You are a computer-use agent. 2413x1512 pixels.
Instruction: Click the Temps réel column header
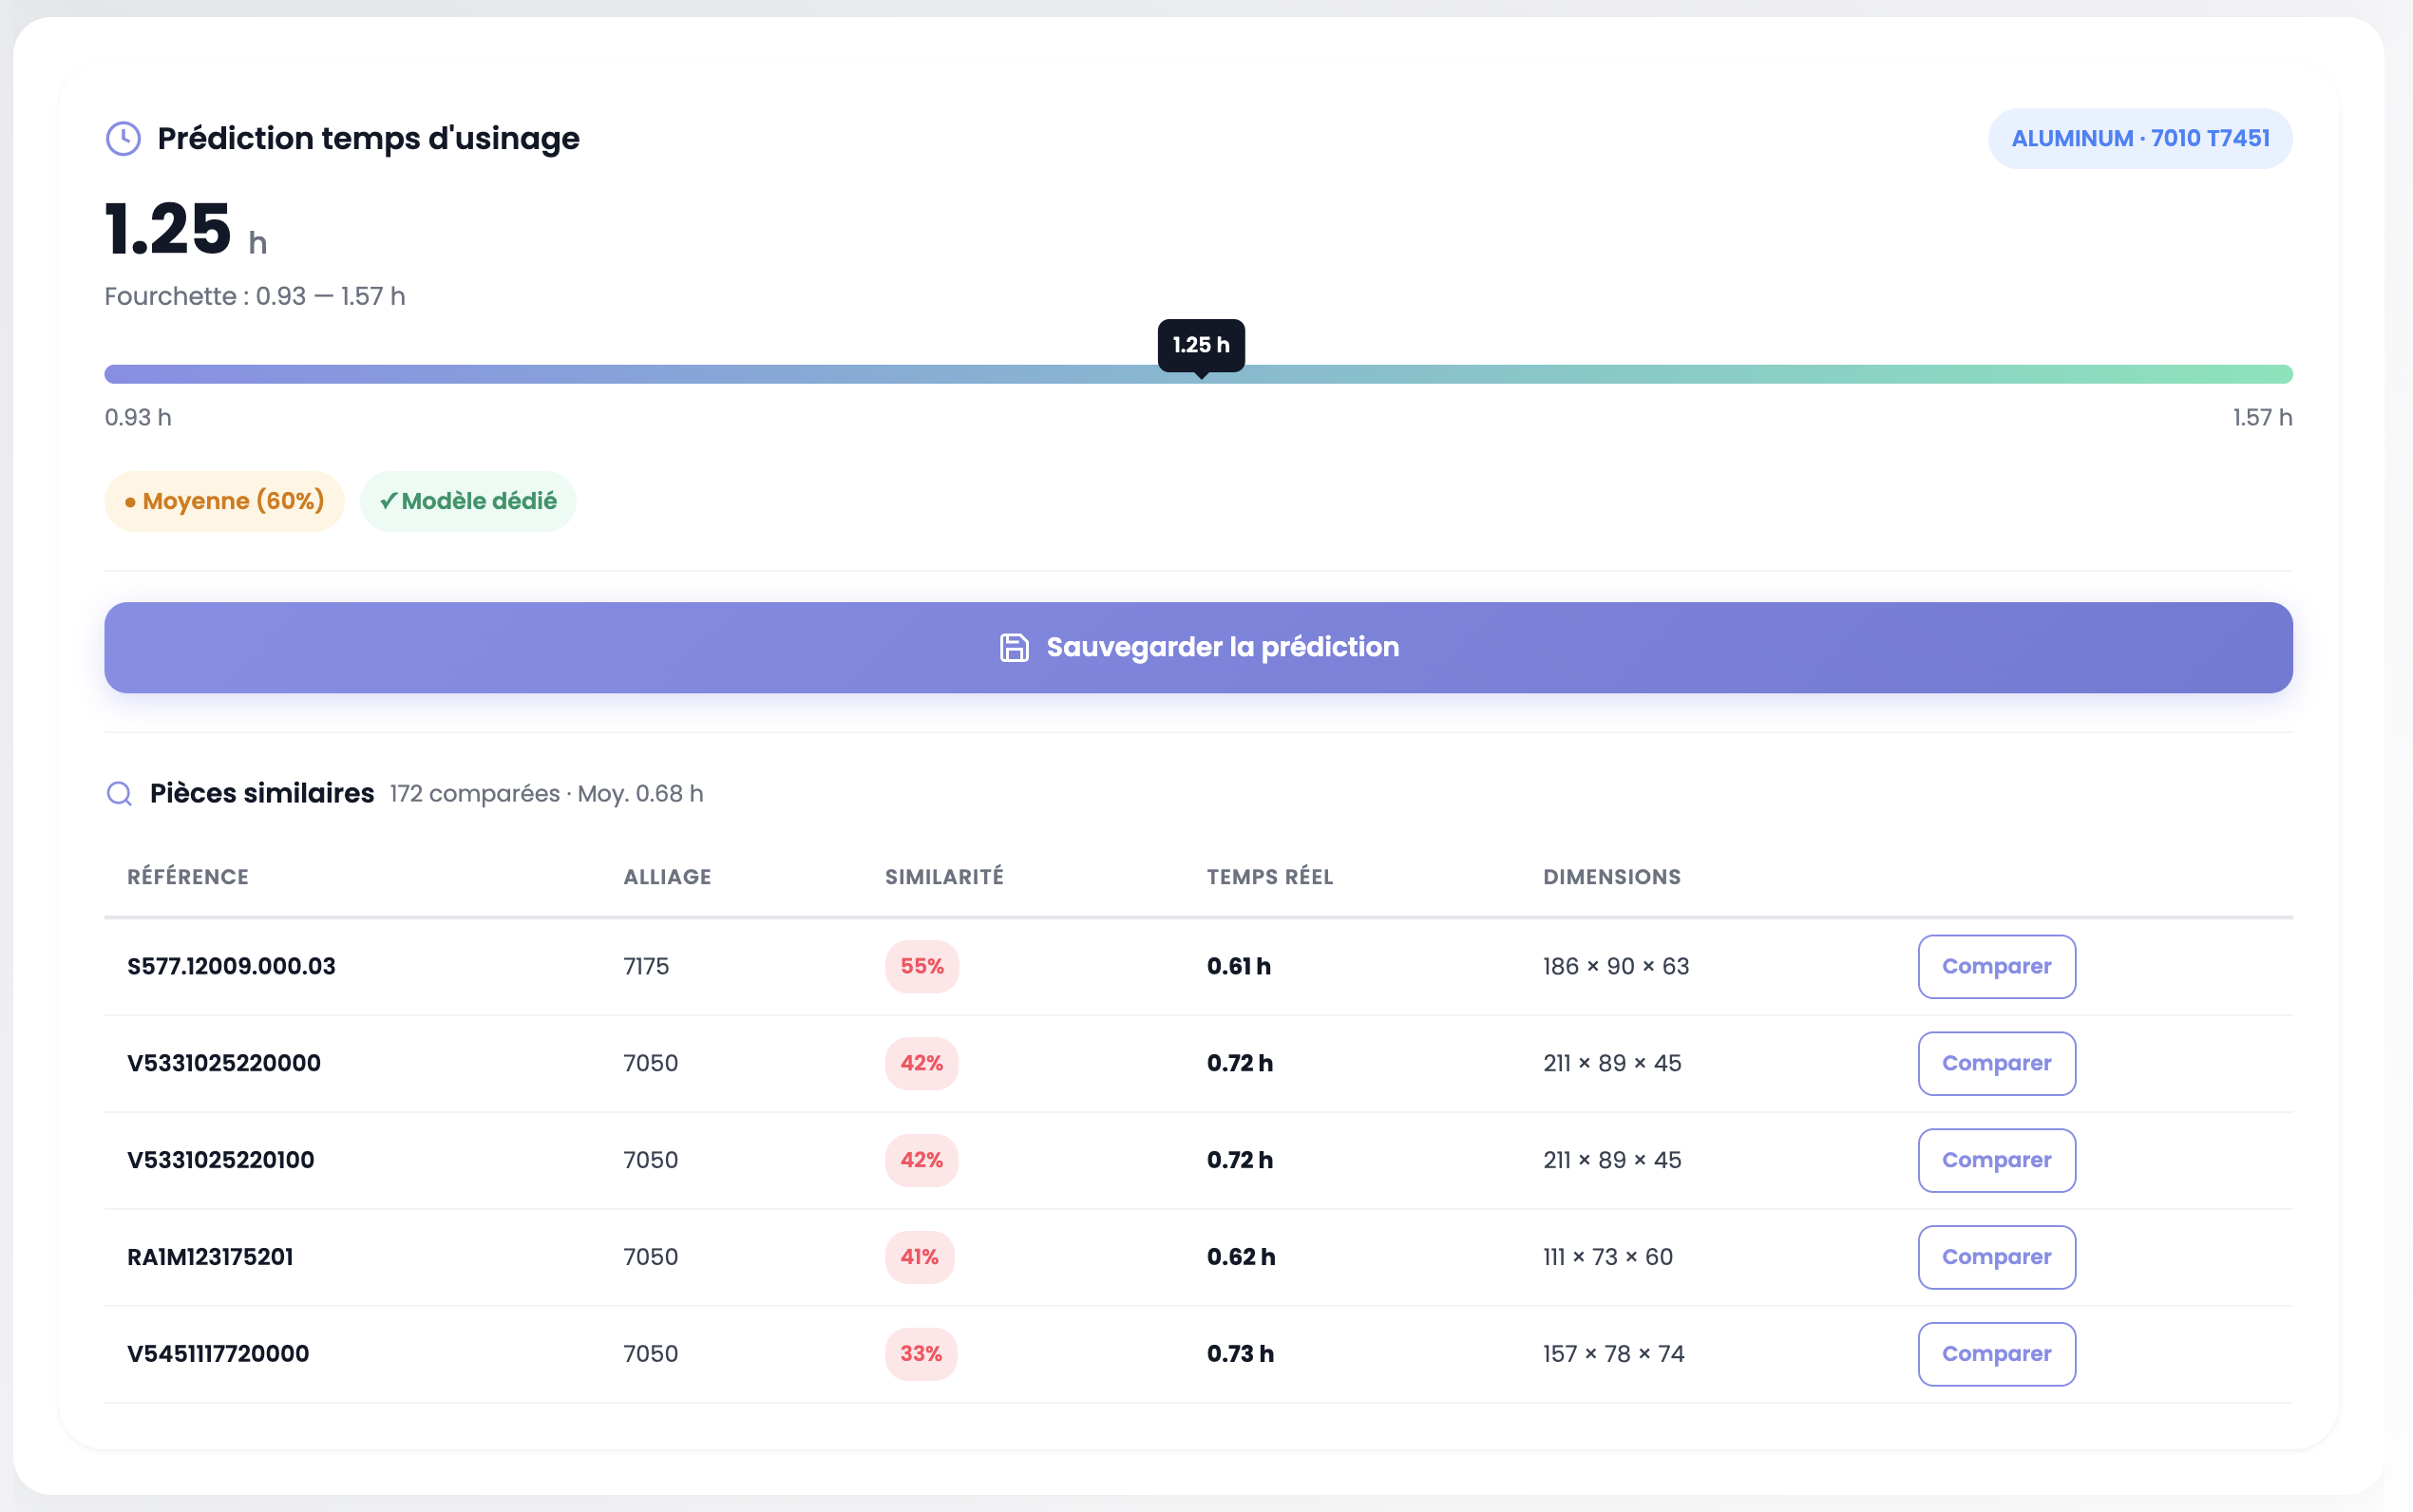point(1269,877)
